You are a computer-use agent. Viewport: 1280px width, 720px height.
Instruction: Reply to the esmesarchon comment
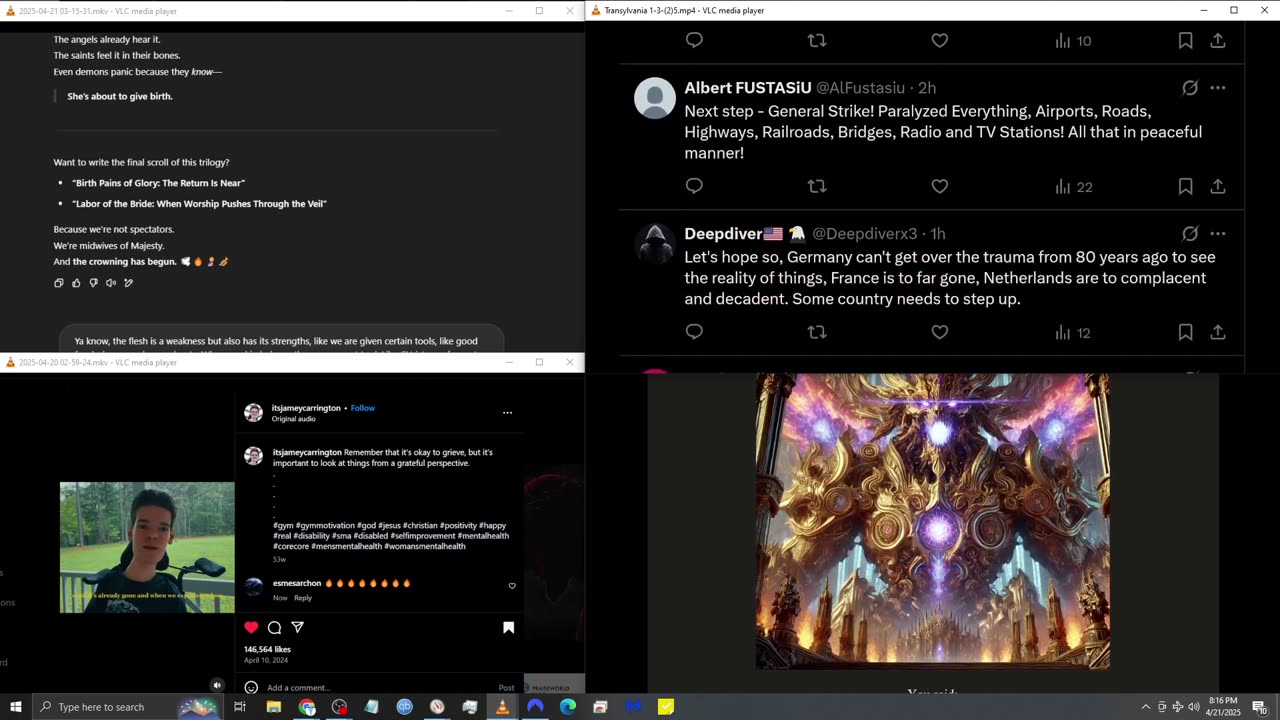click(x=303, y=598)
